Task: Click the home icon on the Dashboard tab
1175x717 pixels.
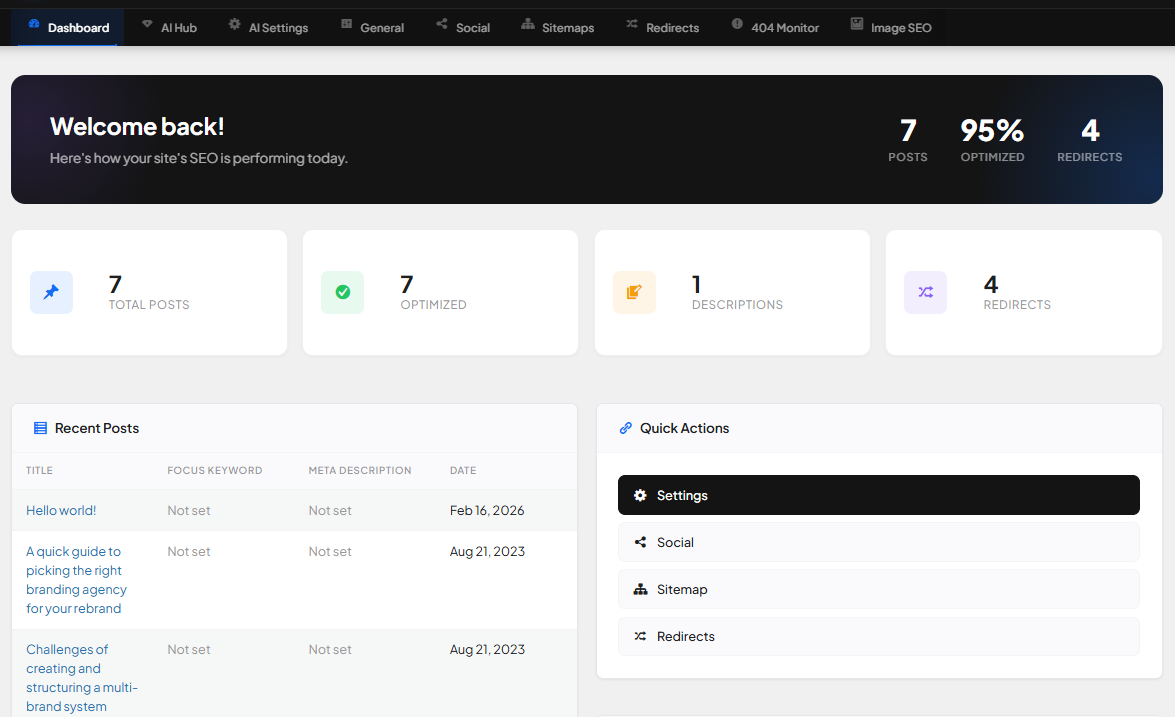Action: 34,27
